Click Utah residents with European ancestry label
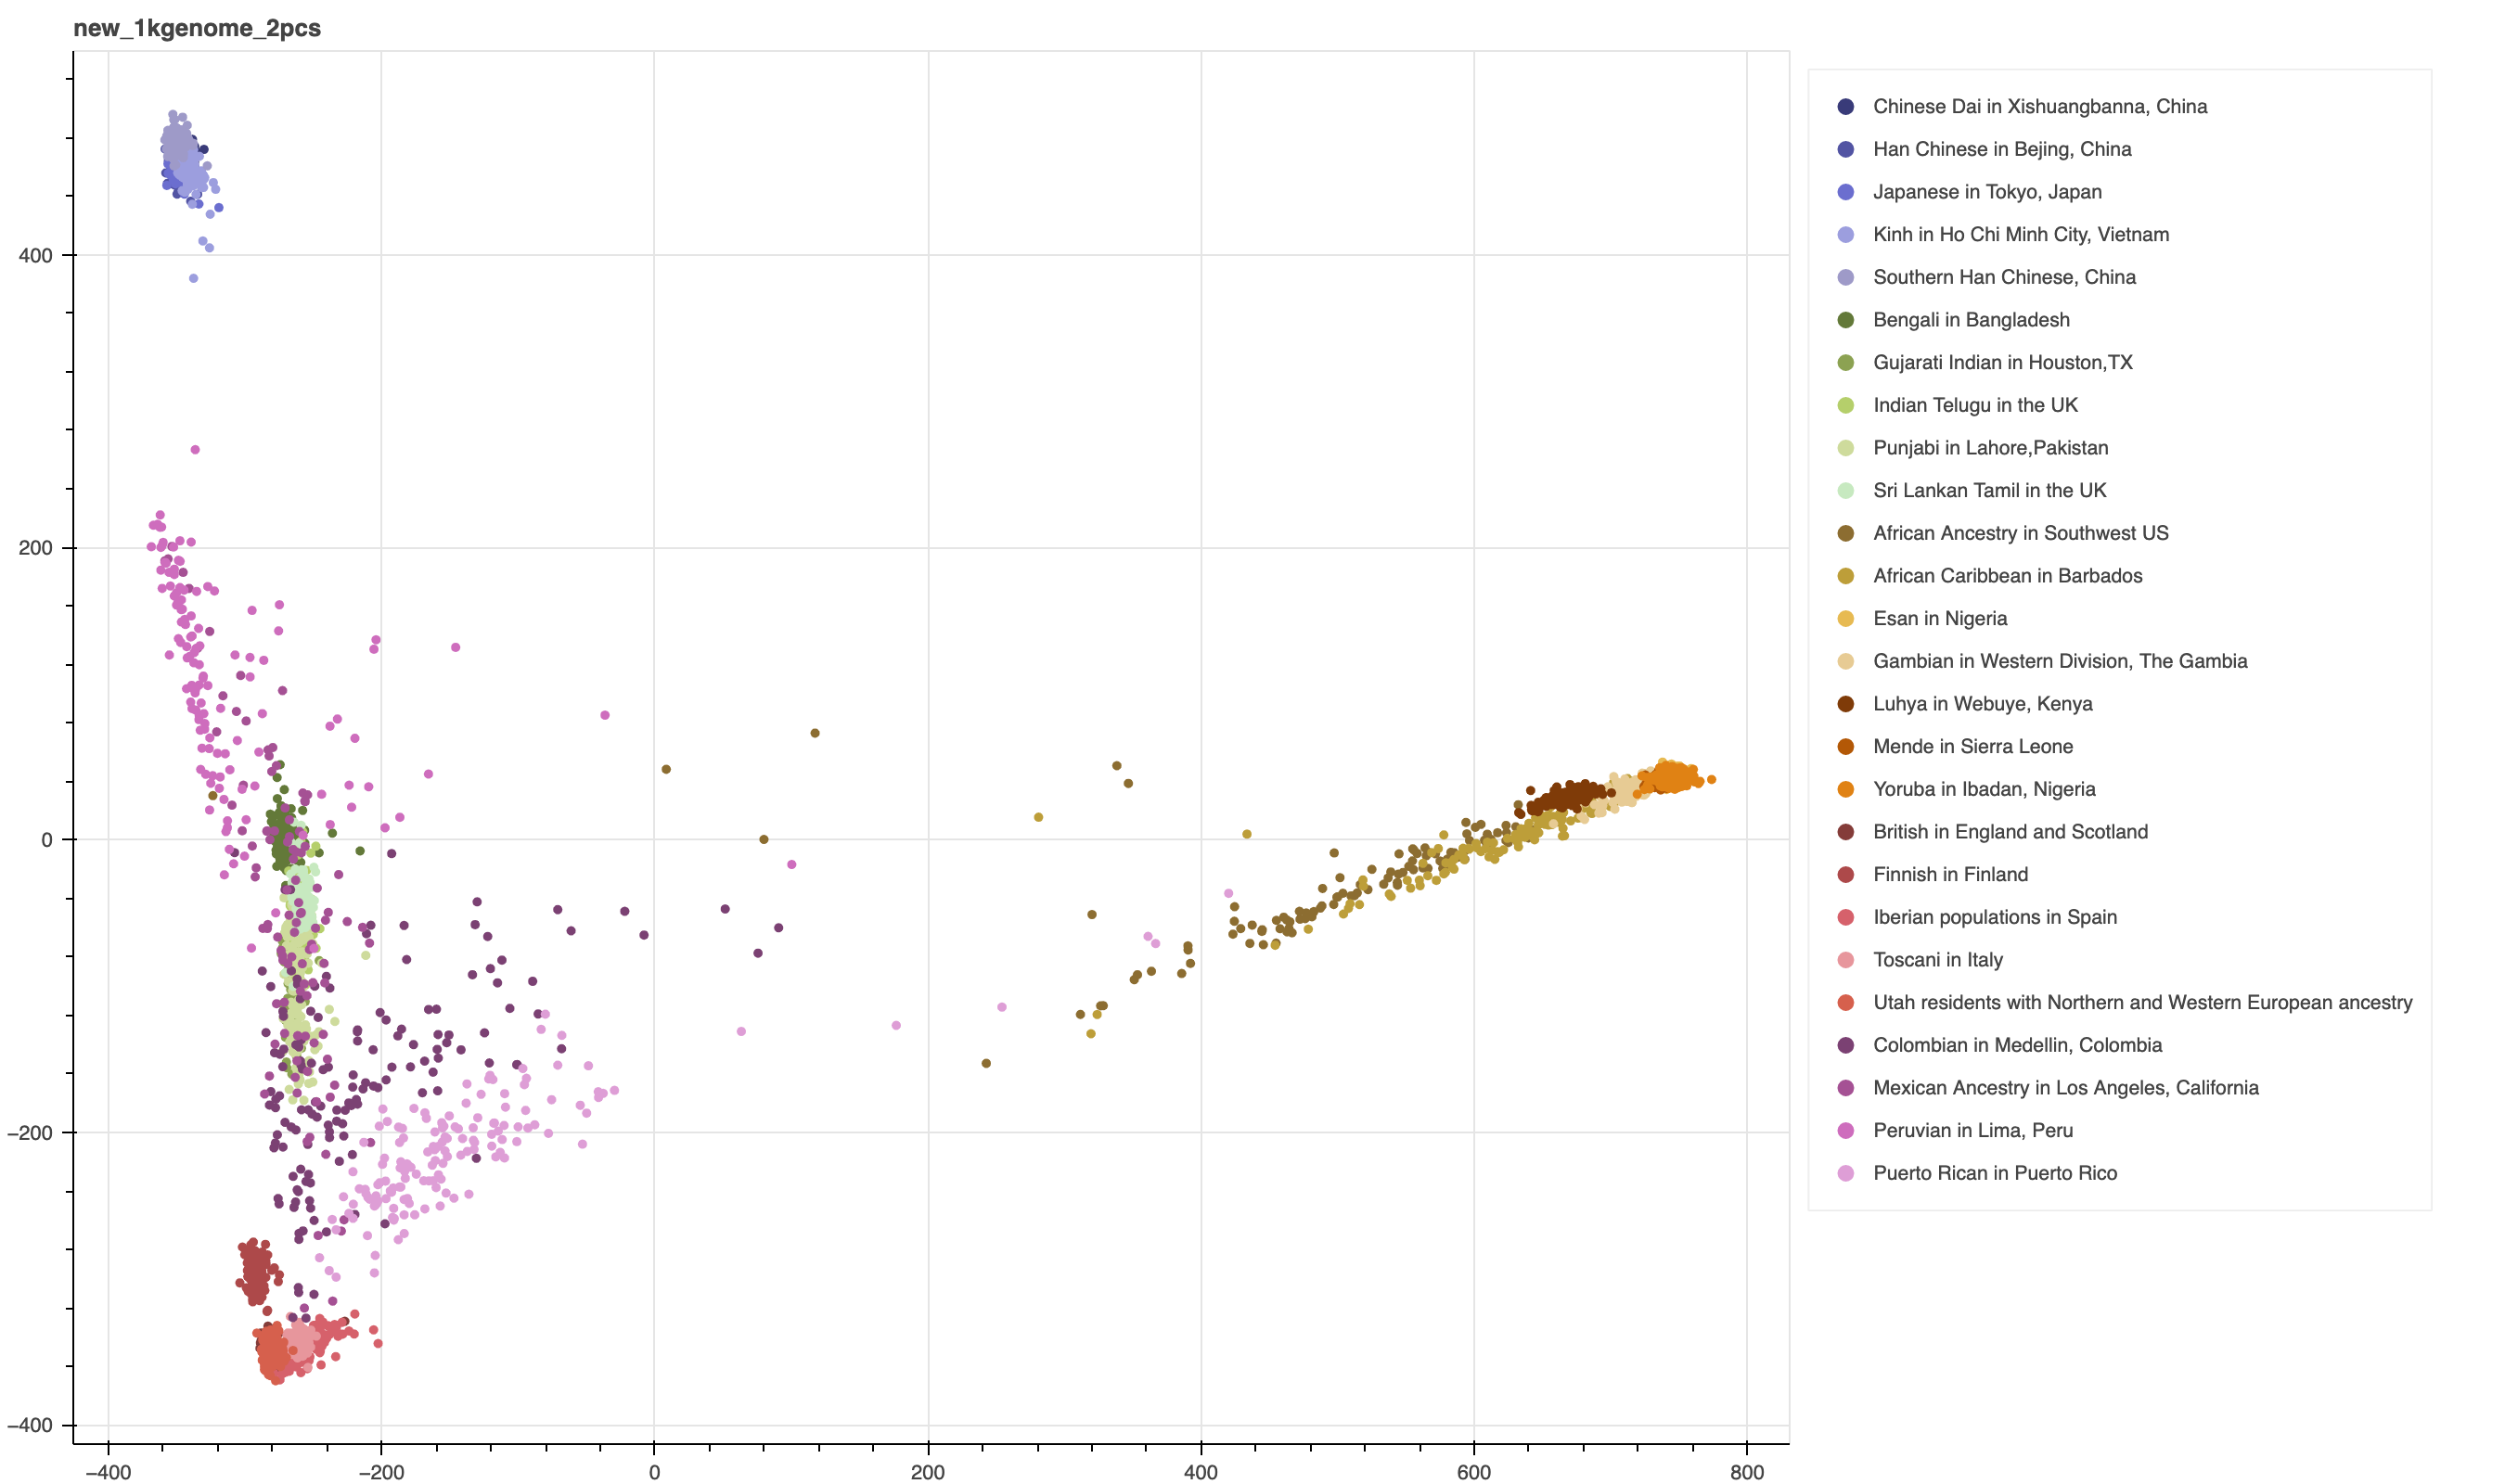The height and width of the screenshot is (1484, 2505). (2142, 1002)
